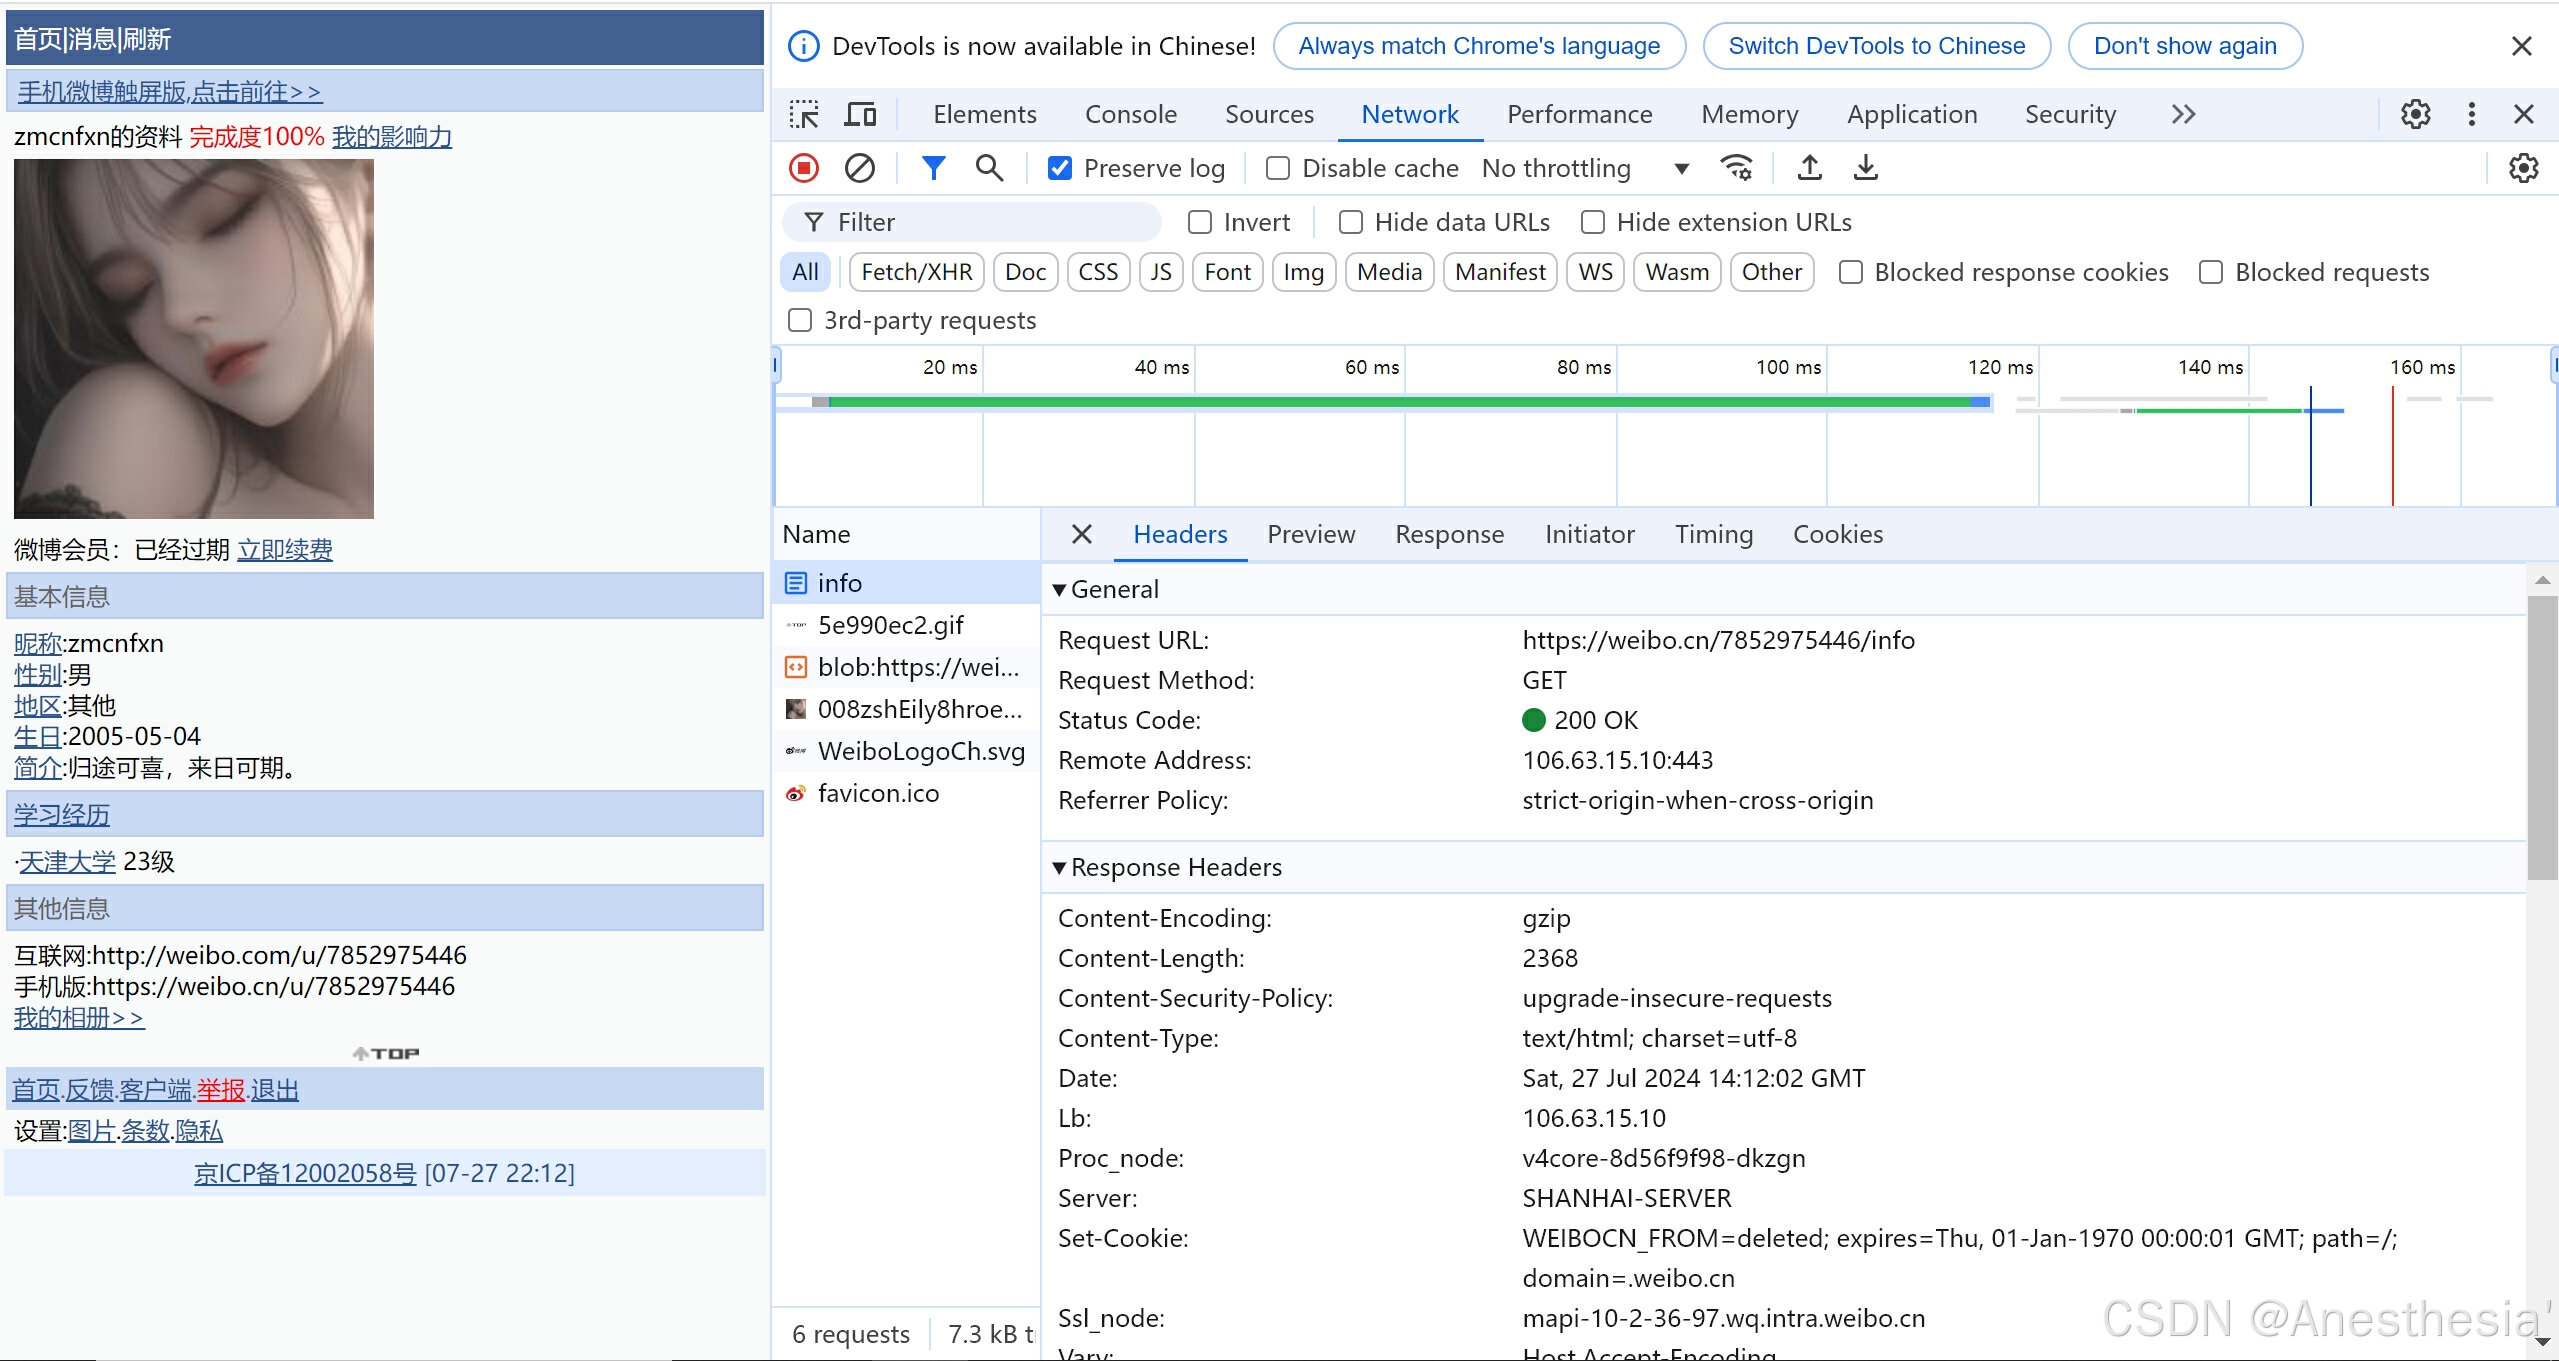Close the DevTools panel
2559x1361 pixels.
2523,114
